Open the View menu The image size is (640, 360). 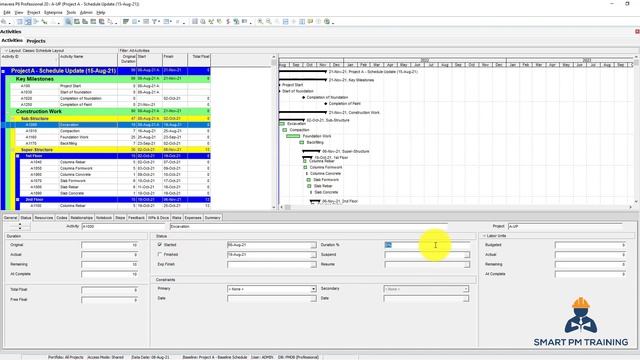pyautogui.click(x=19, y=13)
